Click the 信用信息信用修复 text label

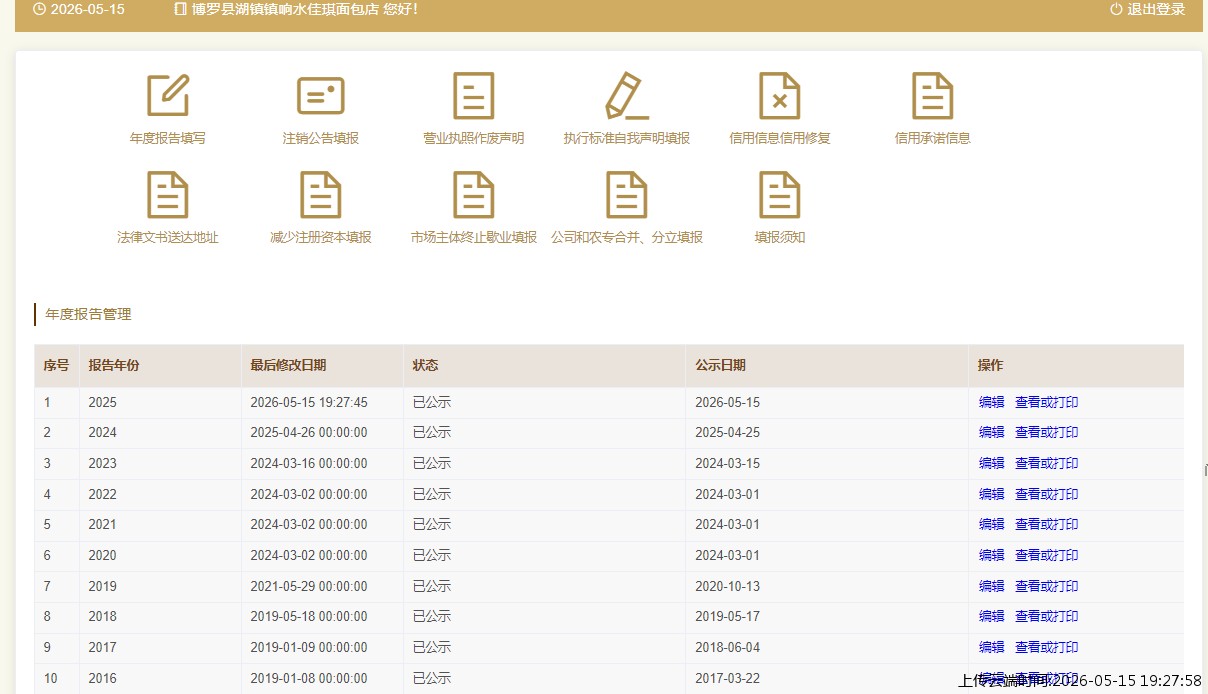pyautogui.click(x=780, y=138)
